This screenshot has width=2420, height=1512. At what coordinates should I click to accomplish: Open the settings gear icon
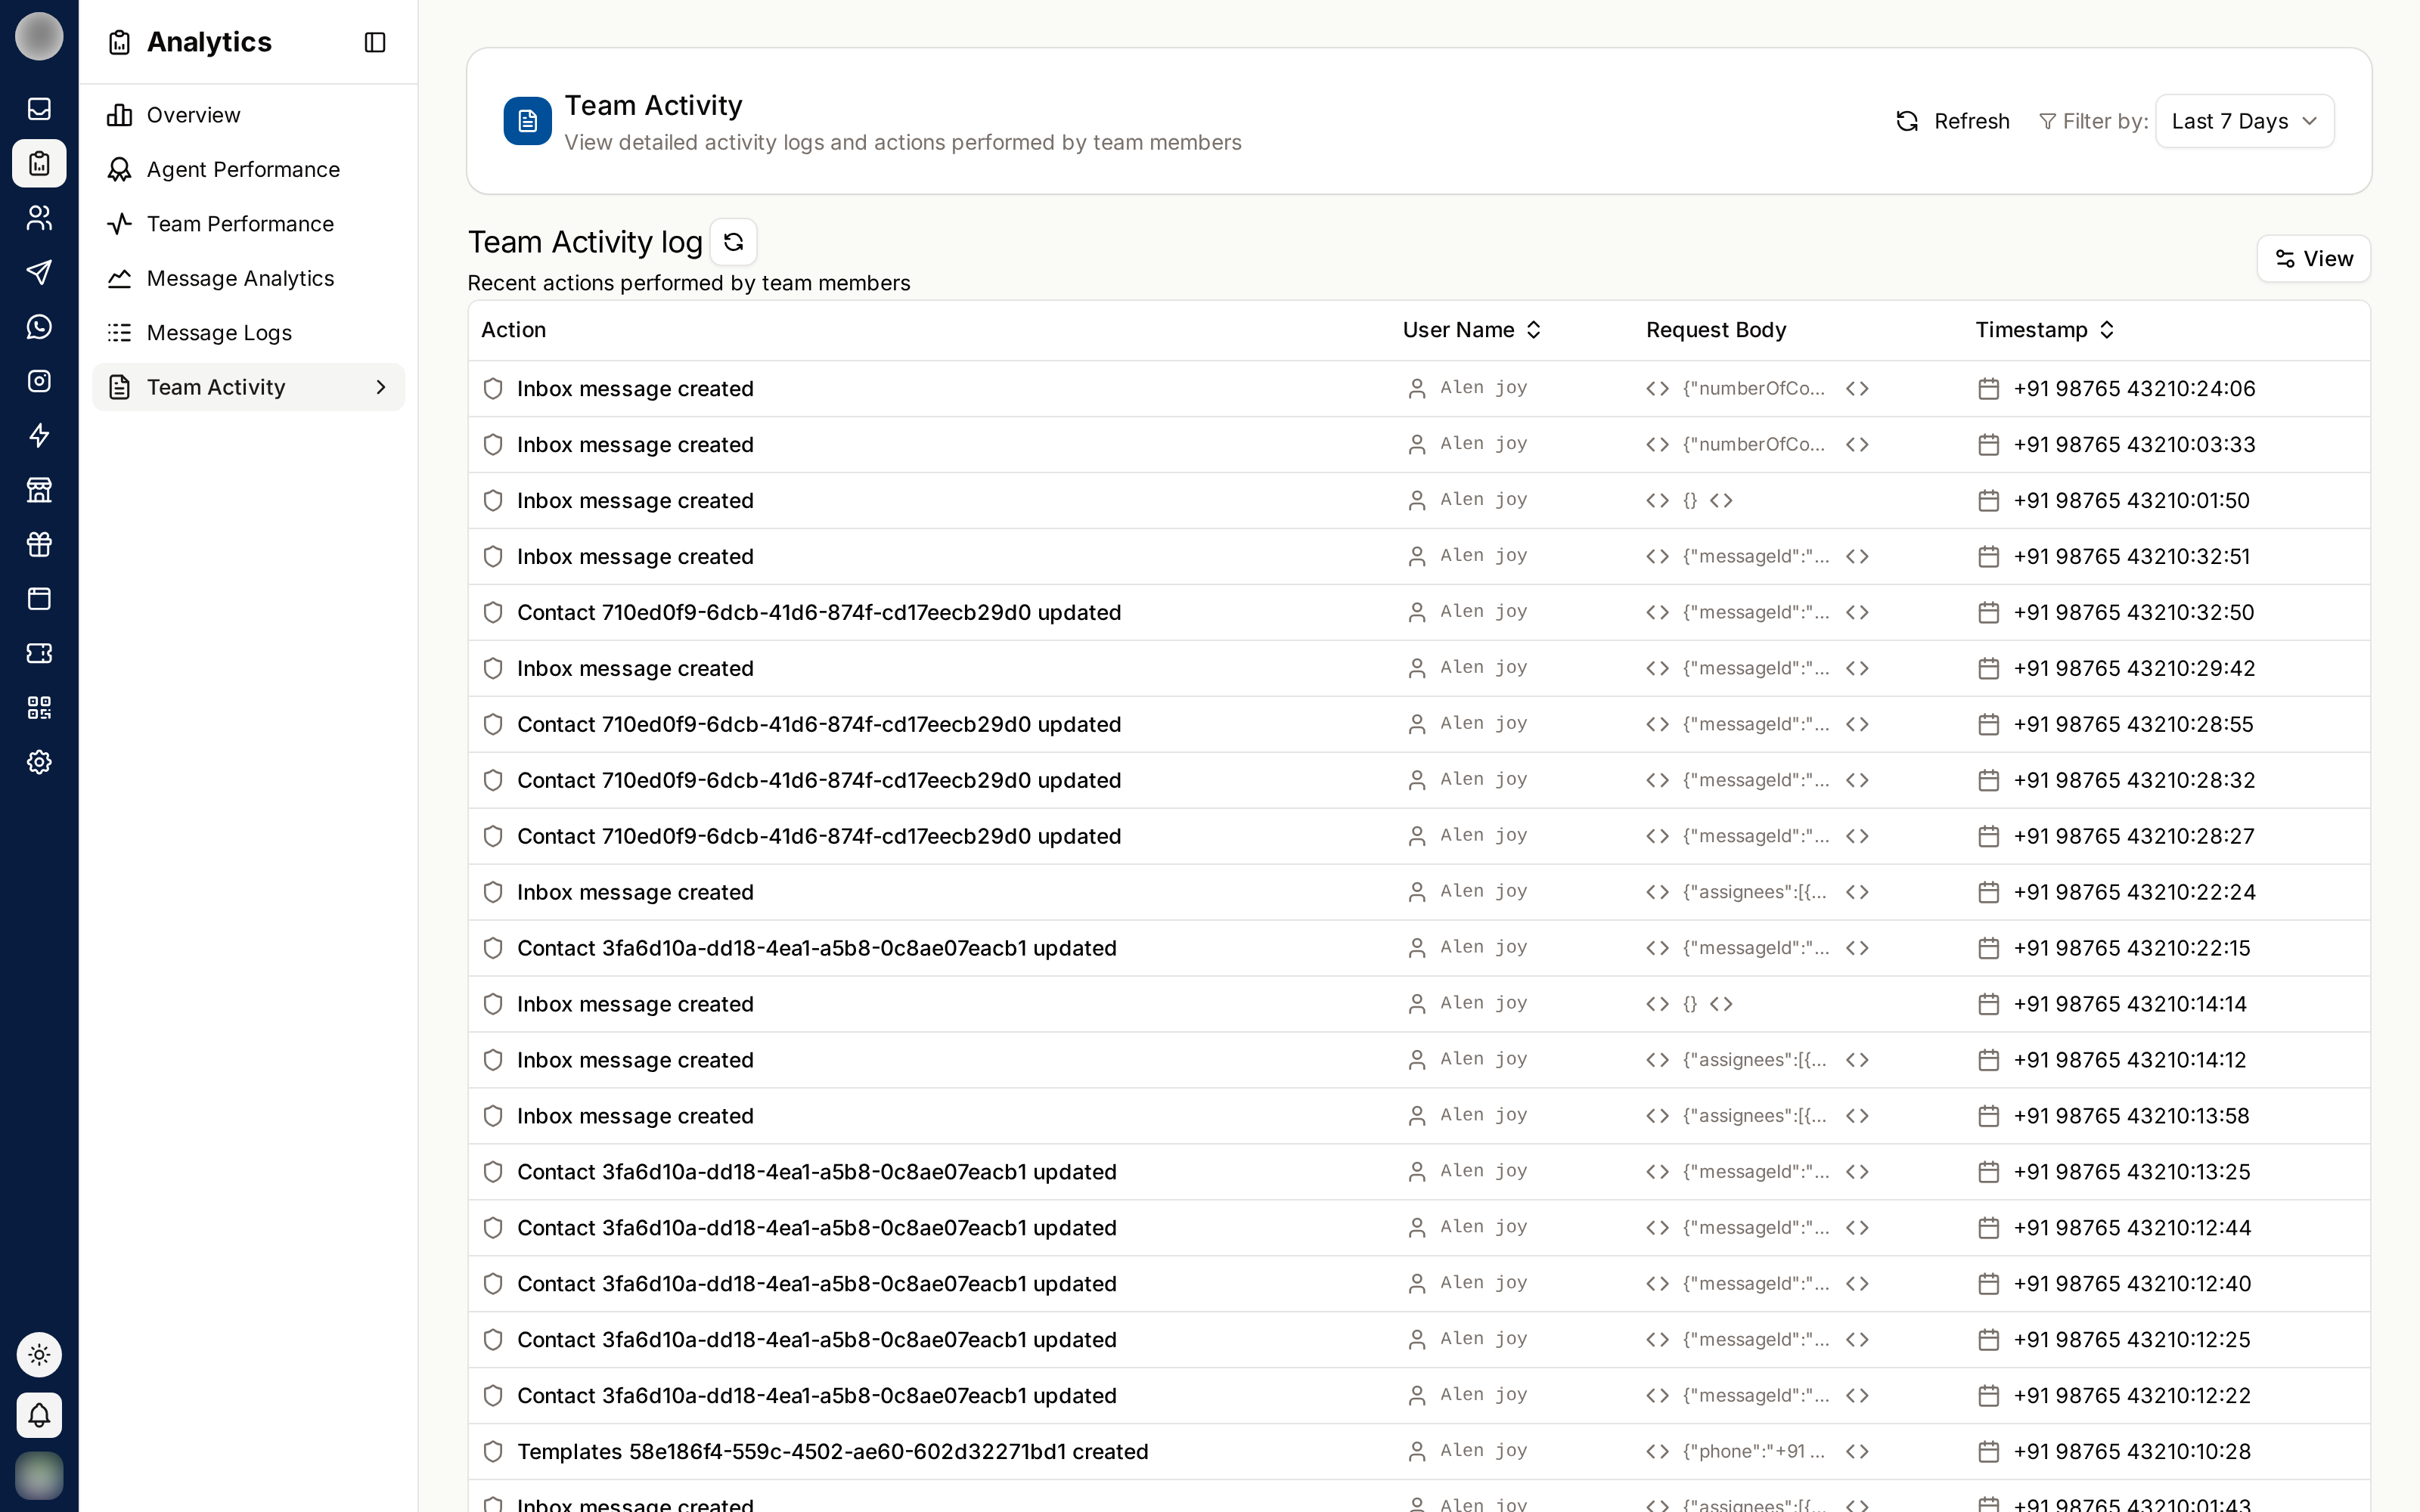[x=39, y=762]
